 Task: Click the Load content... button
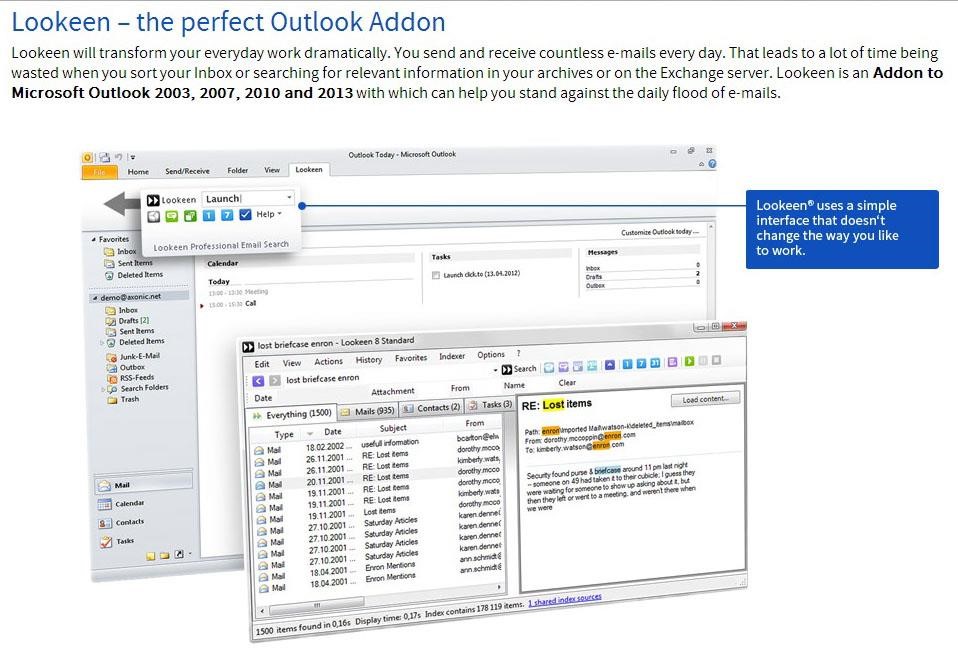[x=705, y=399]
